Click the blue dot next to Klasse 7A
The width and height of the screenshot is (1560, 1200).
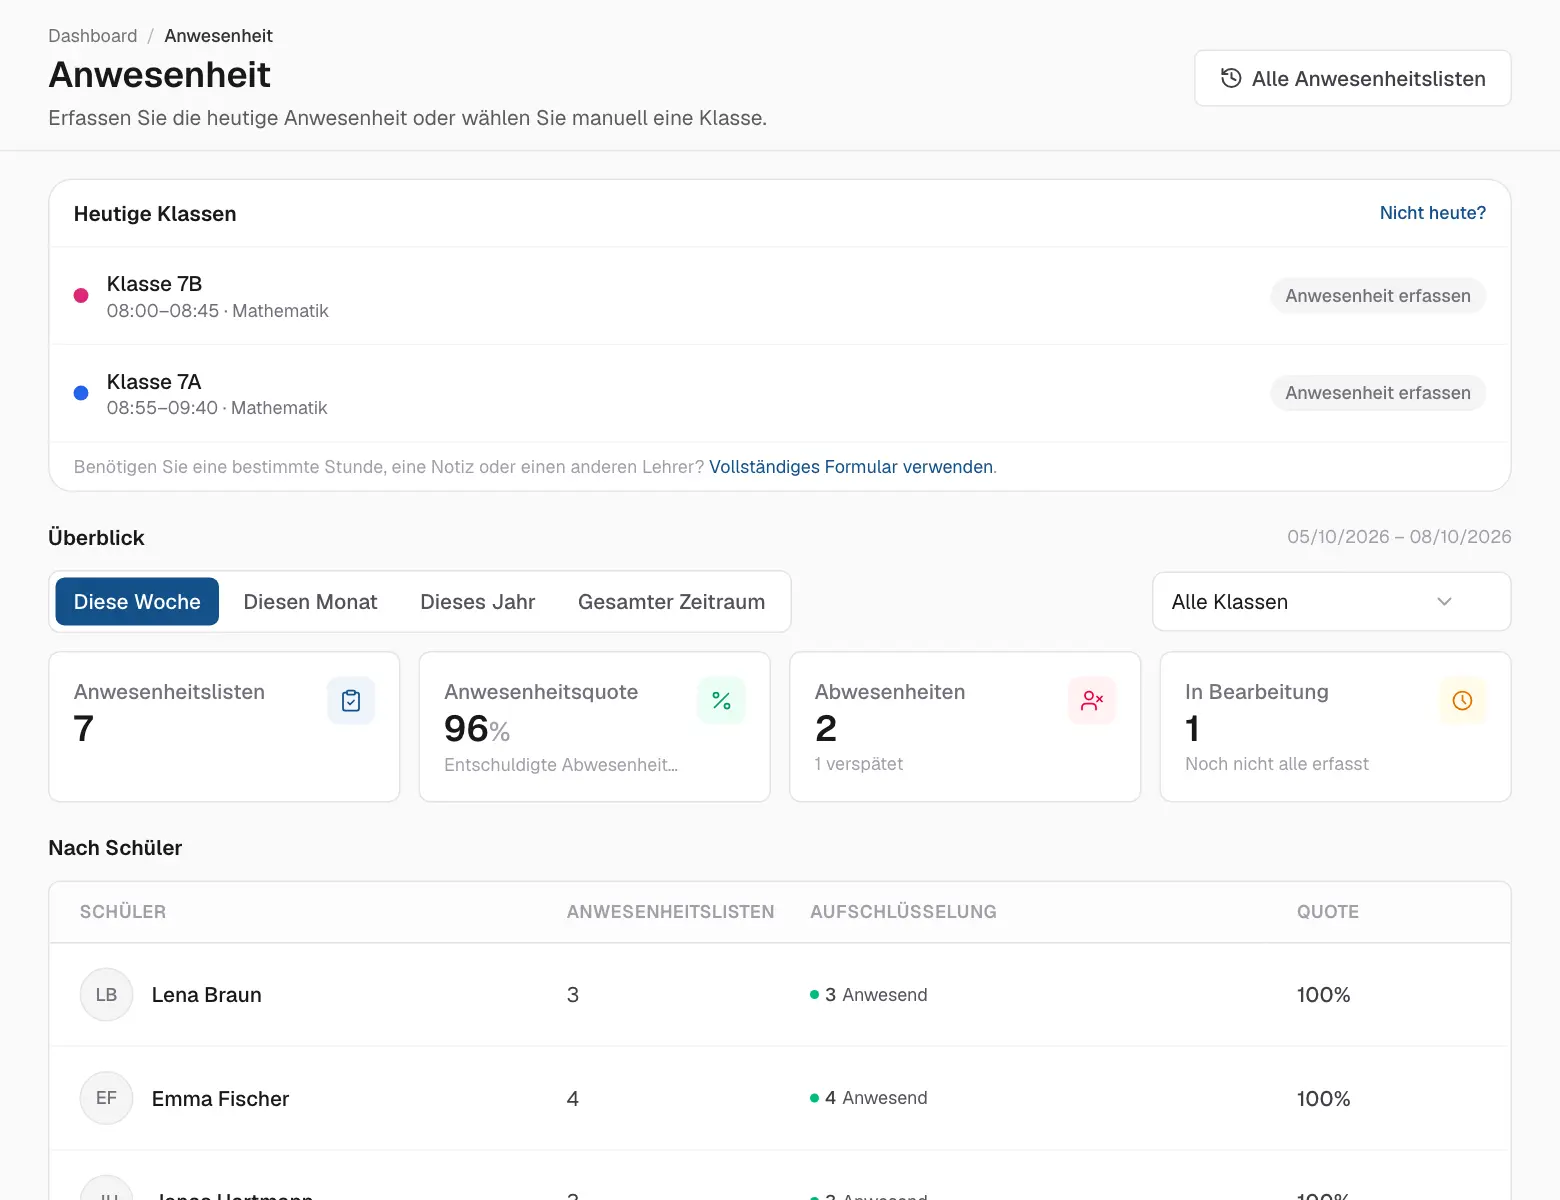(81, 393)
